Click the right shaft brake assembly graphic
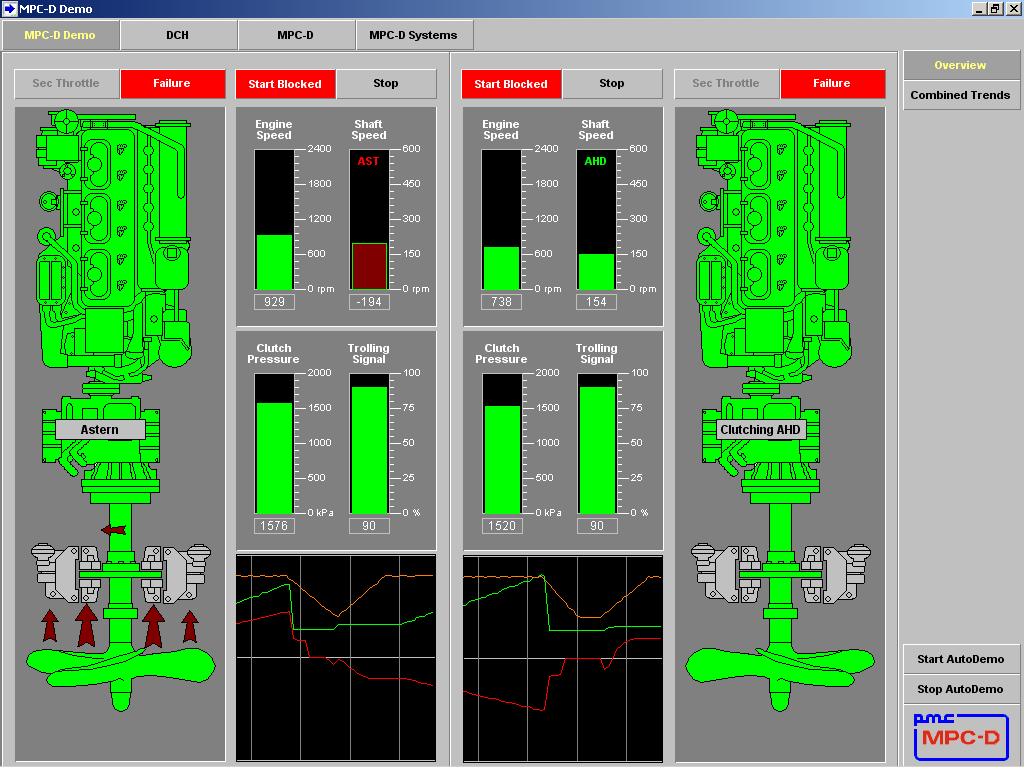Screen dimensions: 1024x768 point(781,573)
